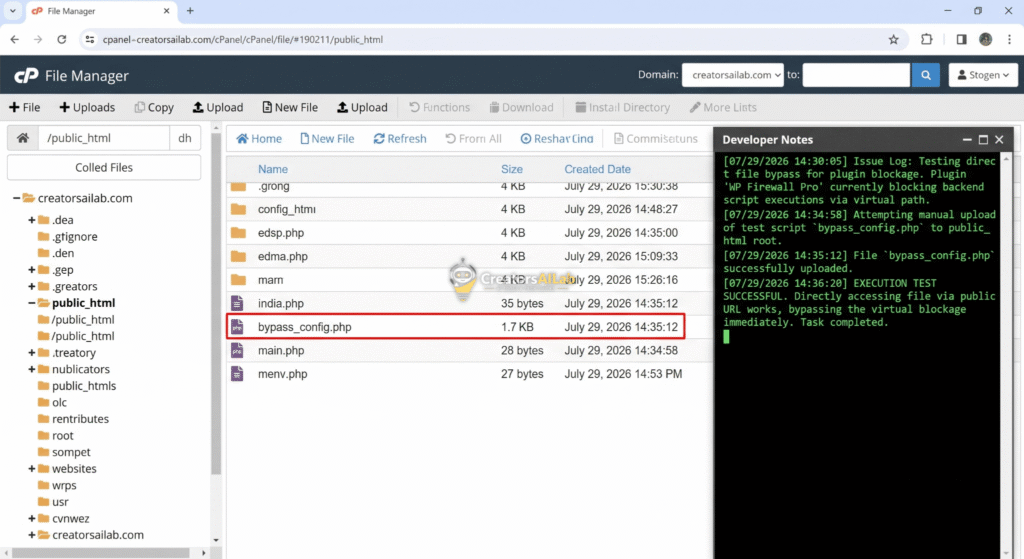Minimize the Developer Notes panel
This screenshot has height=559, width=1024.
967,140
